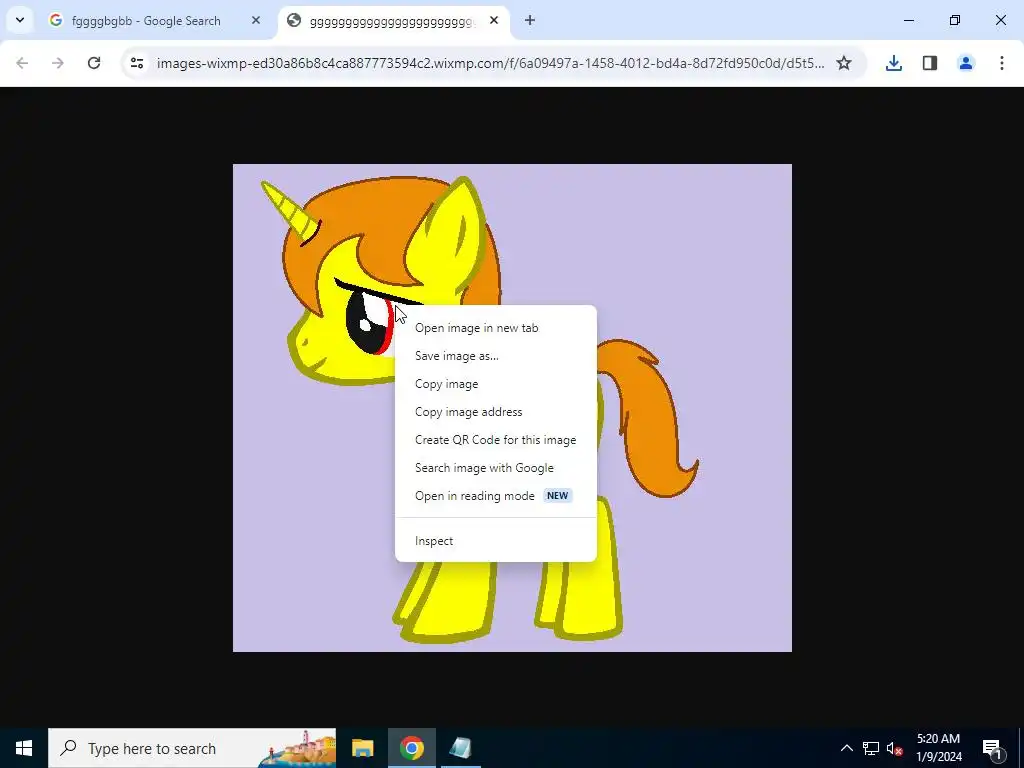Select the active image tab titled ggggggg
This screenshot has width=1024, height=768.
[x=392, y=21]
